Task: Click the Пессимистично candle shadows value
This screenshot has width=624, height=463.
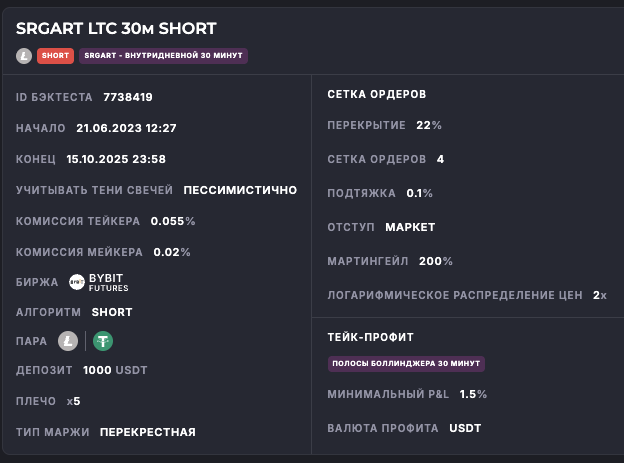Action: tap(240, 190)
